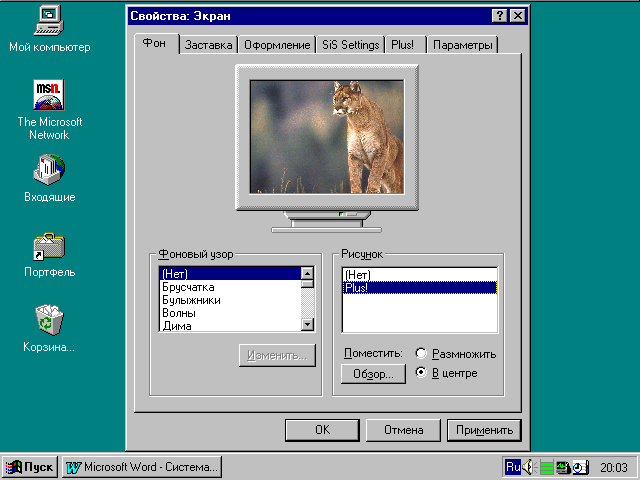Click scroll up arrow in pattern list
Viewport: 640px width, 480px height.
[x=307, y=273]
